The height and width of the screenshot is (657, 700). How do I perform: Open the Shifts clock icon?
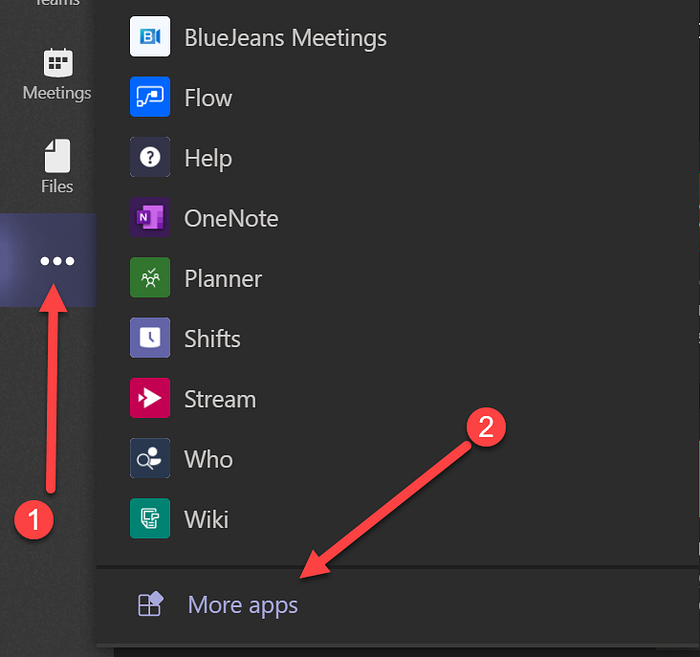(150, 337)
